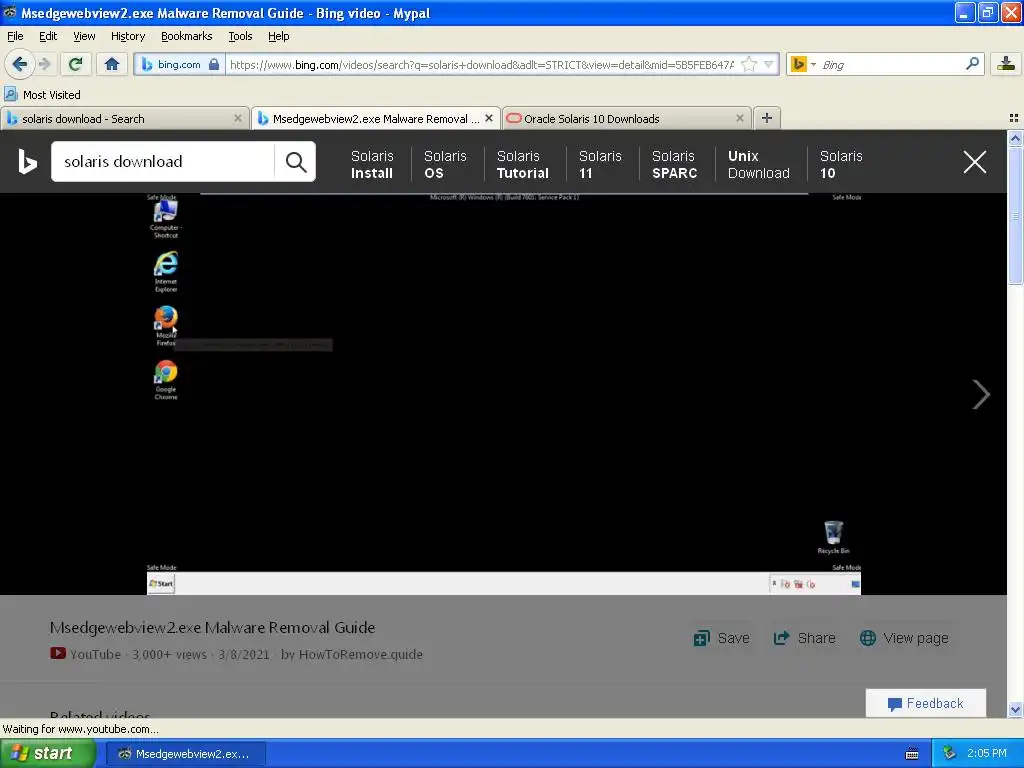Switch to the Oracle Solaris 10 Downloads tab

point(626,119)
